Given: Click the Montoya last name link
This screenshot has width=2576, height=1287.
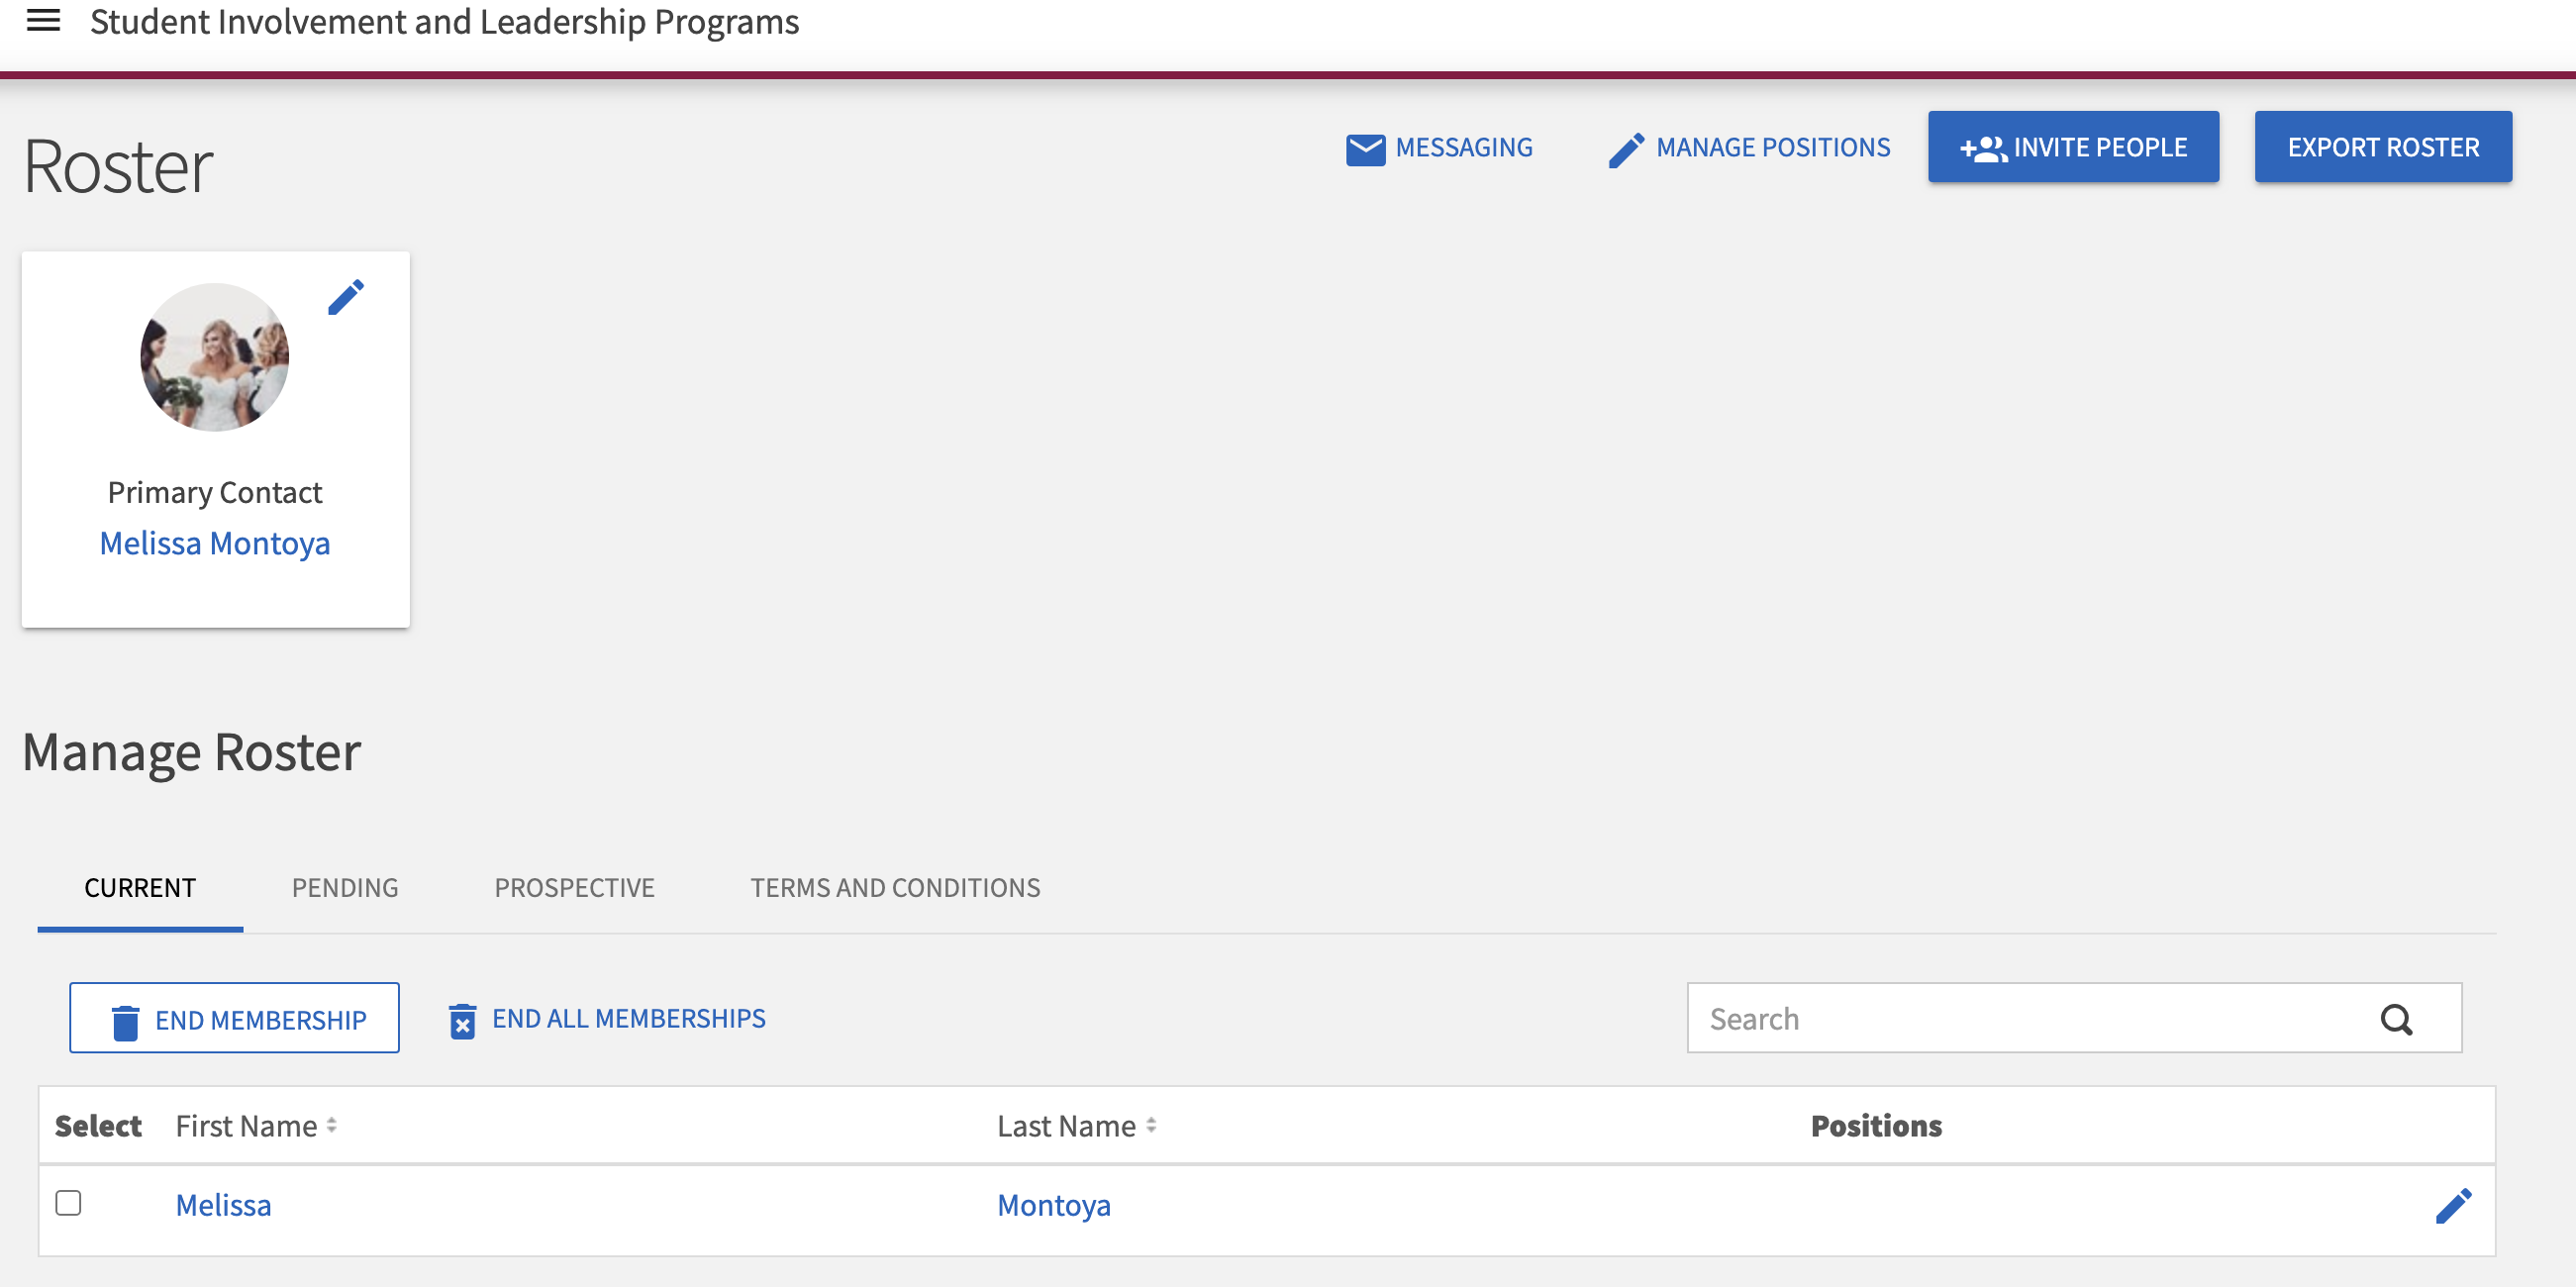Looking at the screenshot, I should pyautogui.click(x=1053, y=1205).
